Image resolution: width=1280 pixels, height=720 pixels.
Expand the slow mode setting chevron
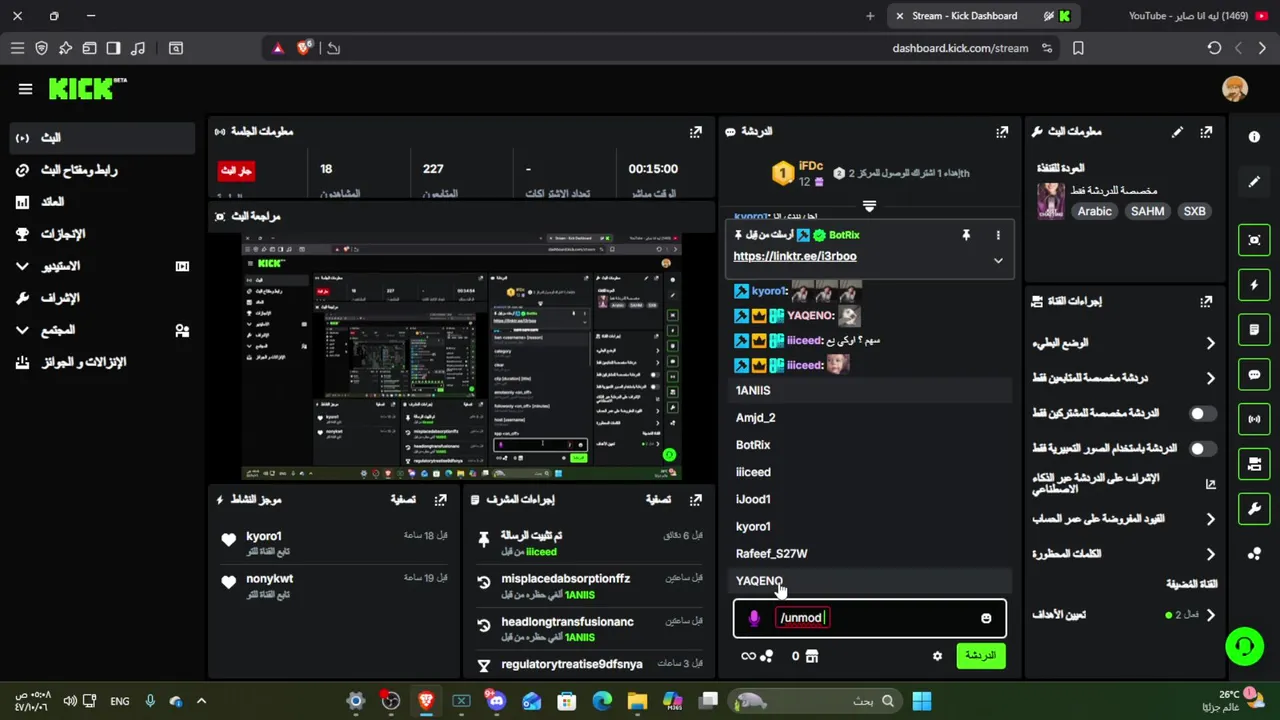[x=1210, y=343]
